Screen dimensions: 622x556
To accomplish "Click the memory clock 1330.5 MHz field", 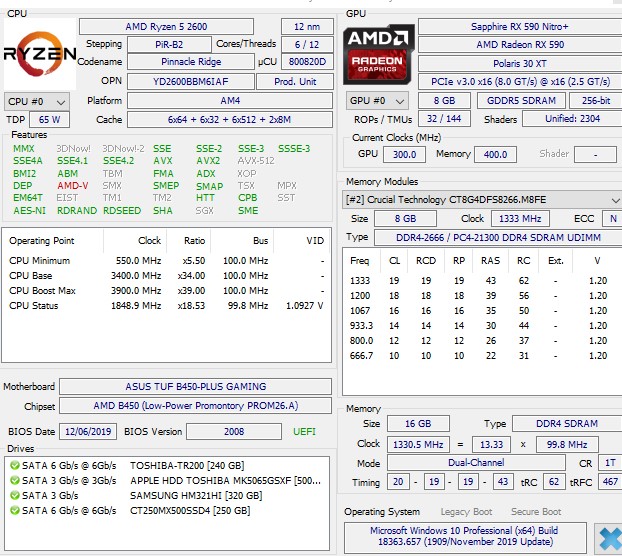I will (418, 445).
